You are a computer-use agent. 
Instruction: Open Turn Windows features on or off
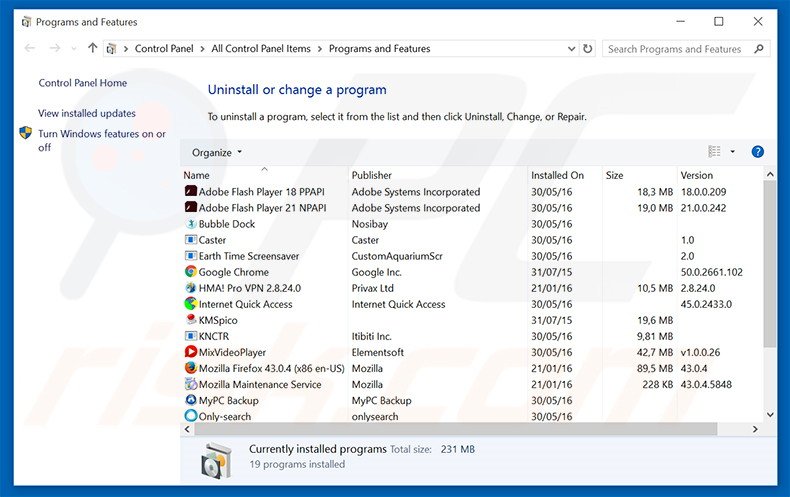point(102,140)
